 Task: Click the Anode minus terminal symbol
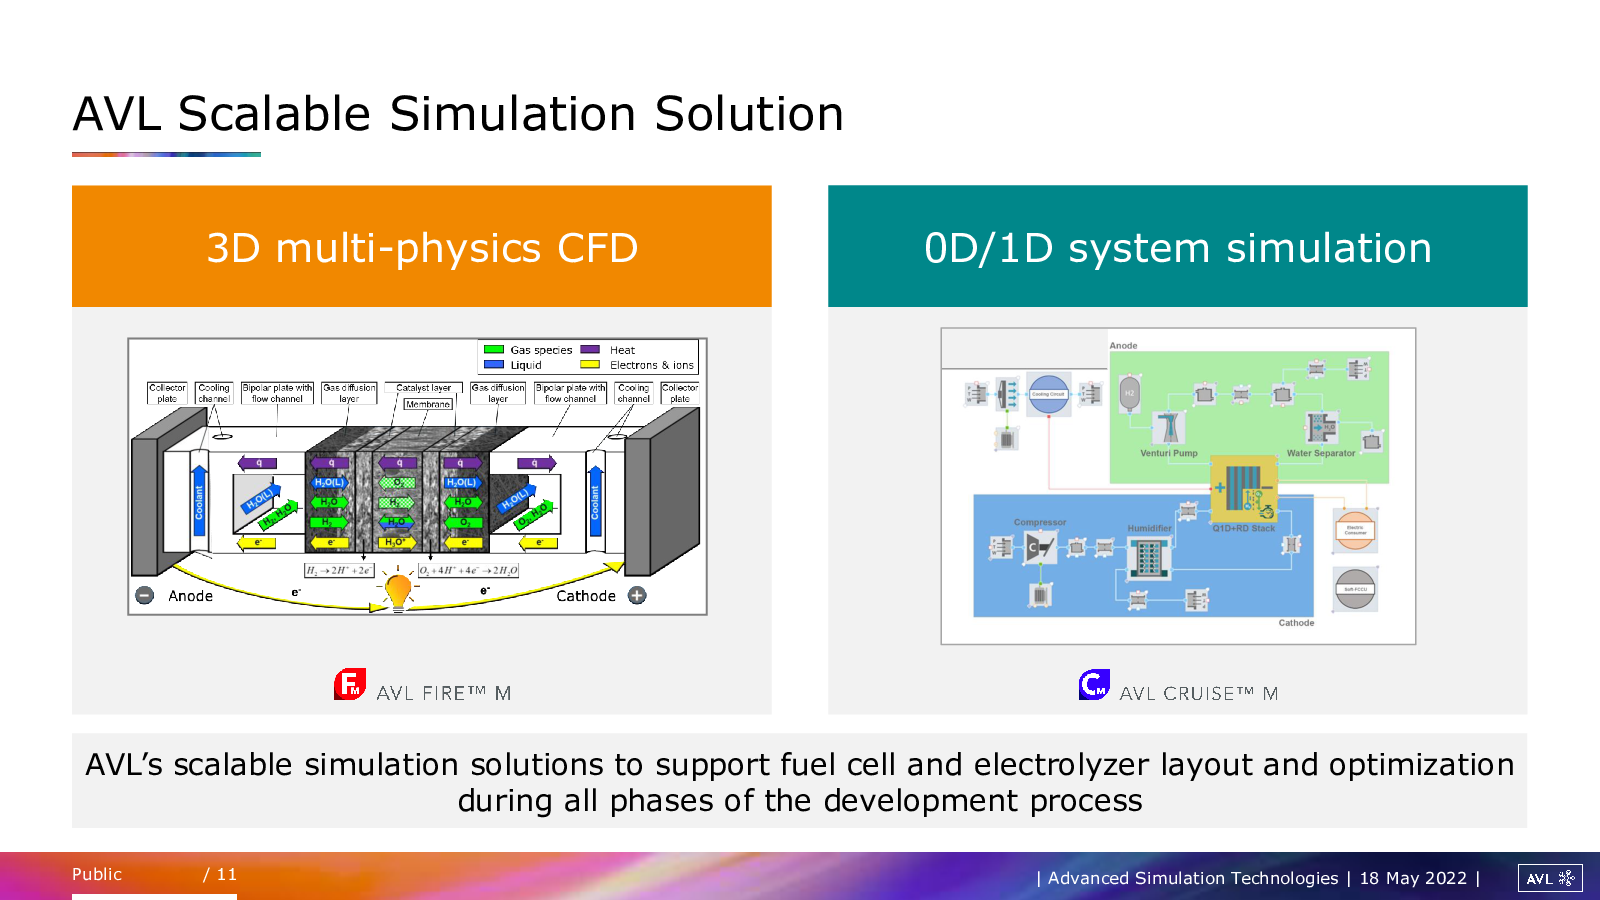145,596
